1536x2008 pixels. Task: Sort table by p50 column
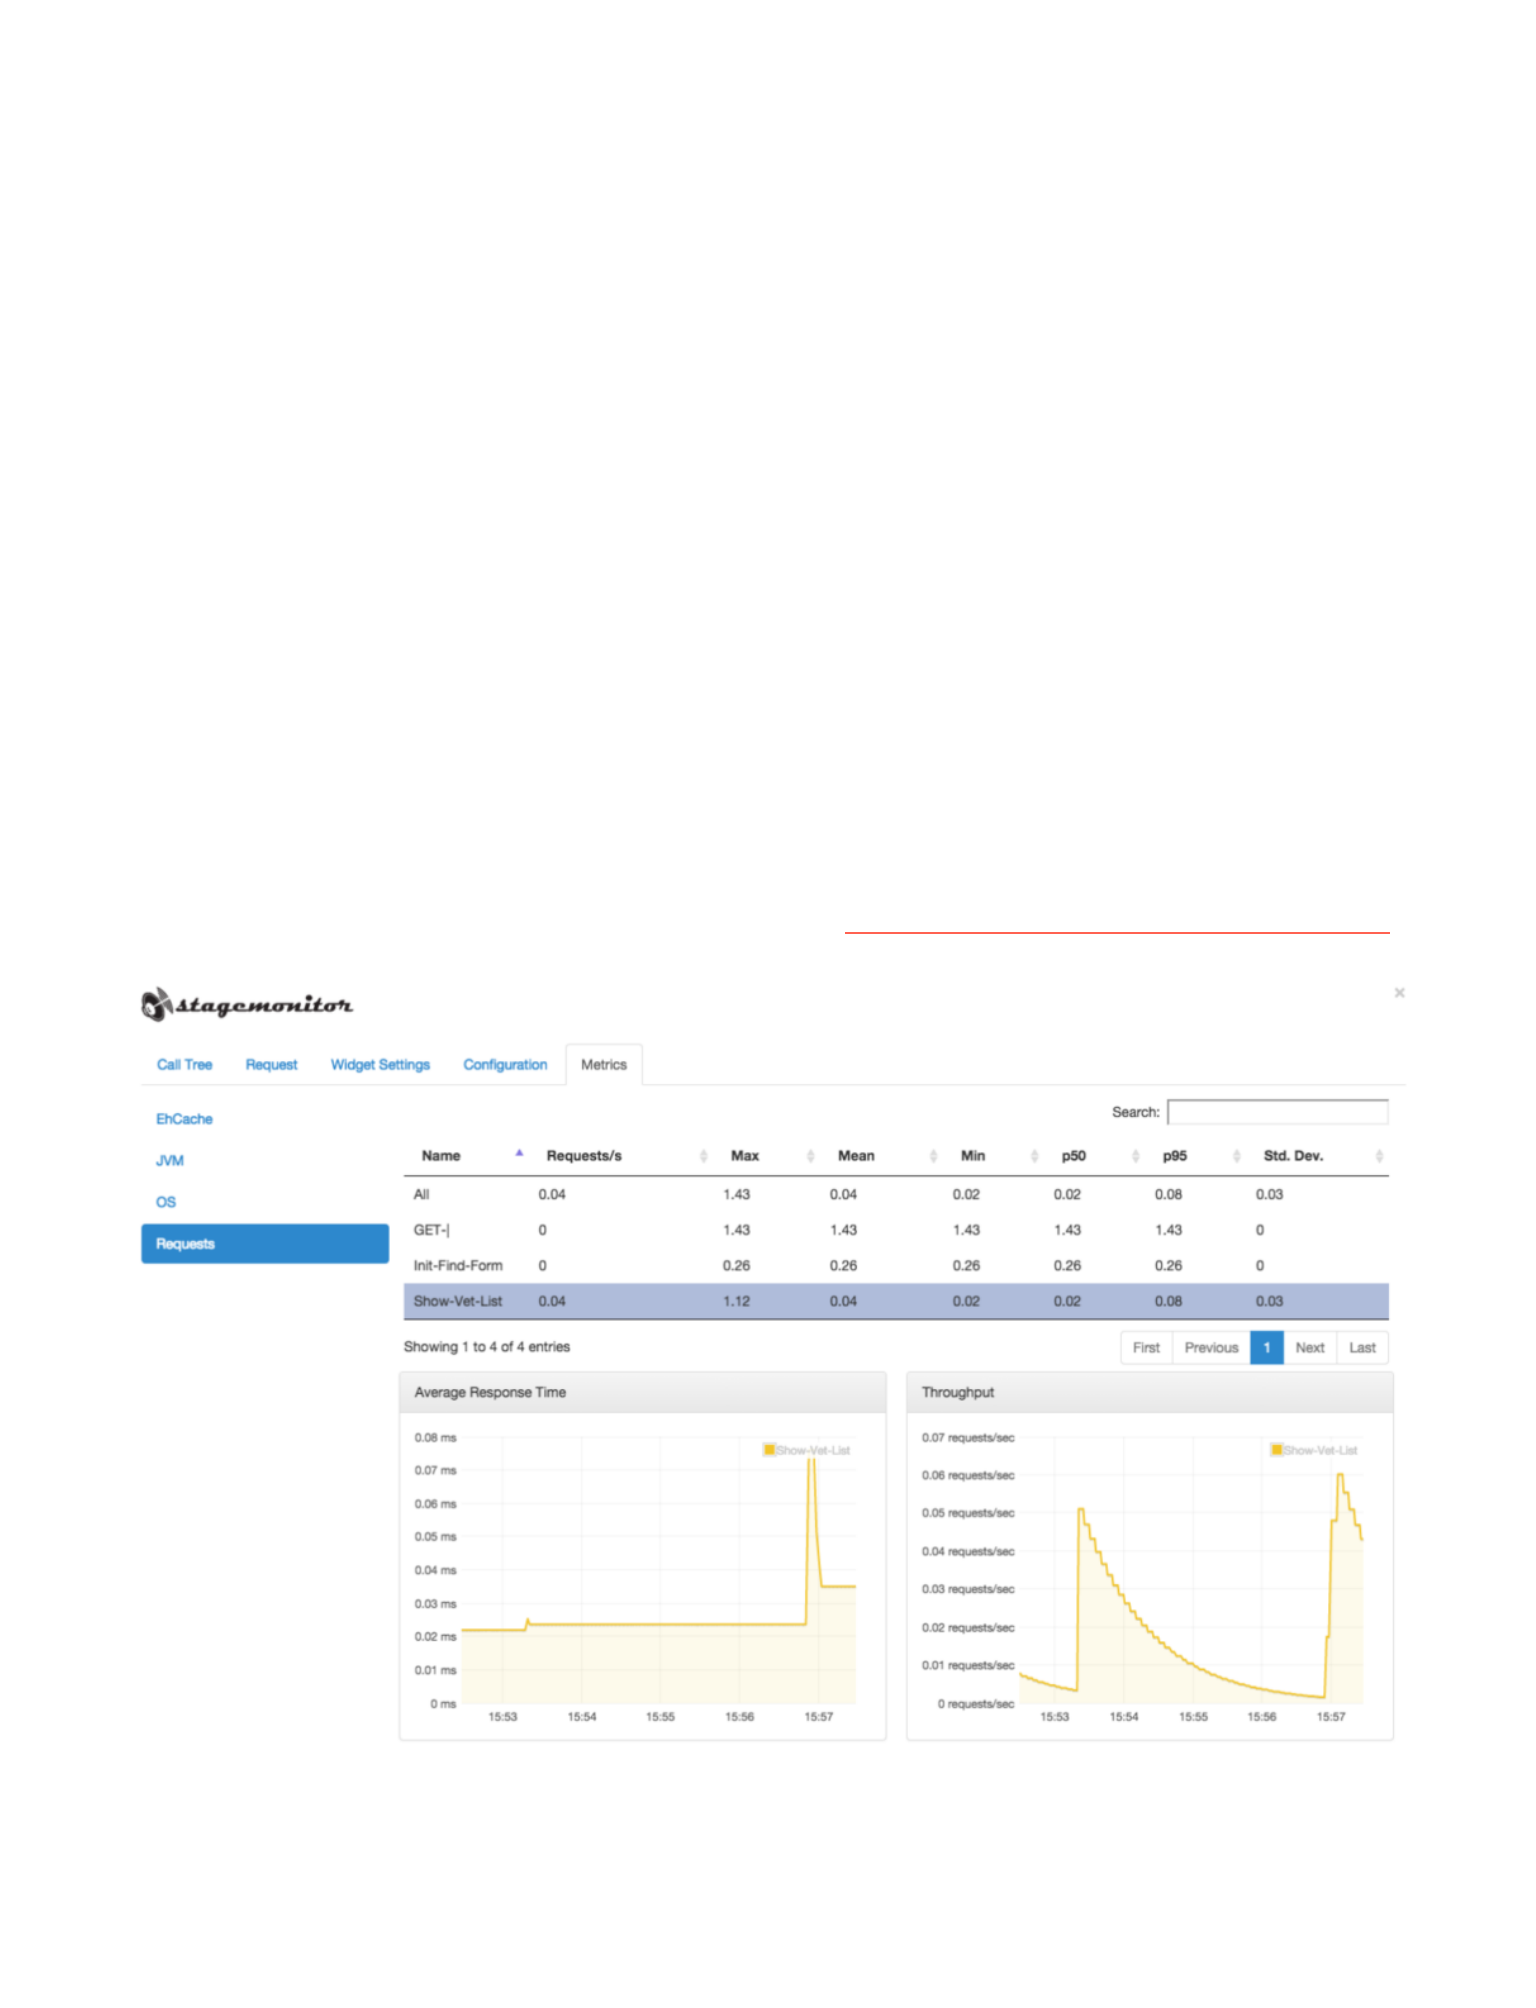tap(1095, 1156)
